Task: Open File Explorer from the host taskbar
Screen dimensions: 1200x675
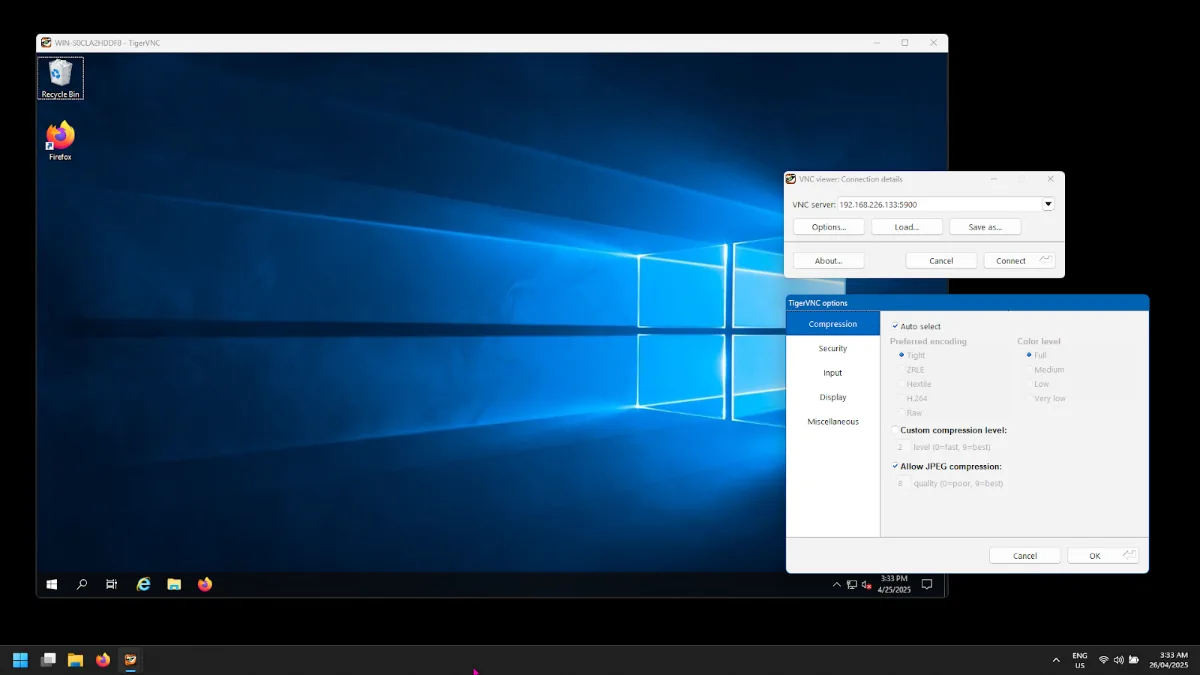Action: [x=75, y=660]
